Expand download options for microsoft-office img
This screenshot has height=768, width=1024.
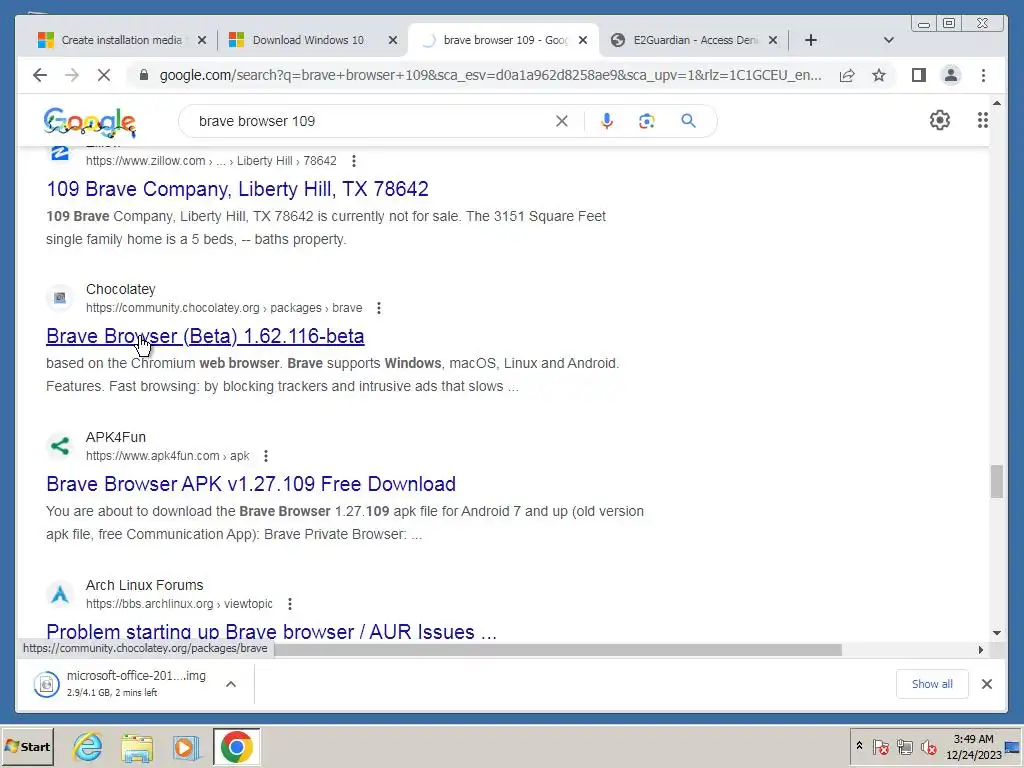point(231,684)
